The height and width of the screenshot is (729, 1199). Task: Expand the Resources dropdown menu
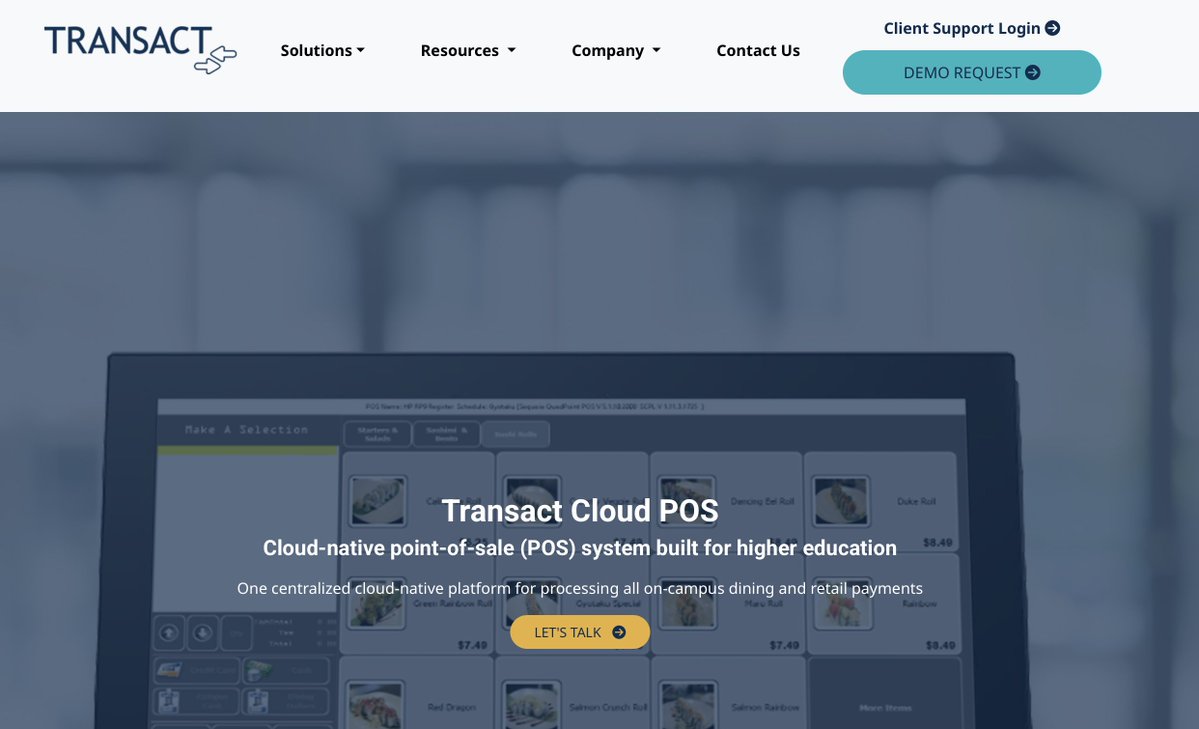pos(468,50)
